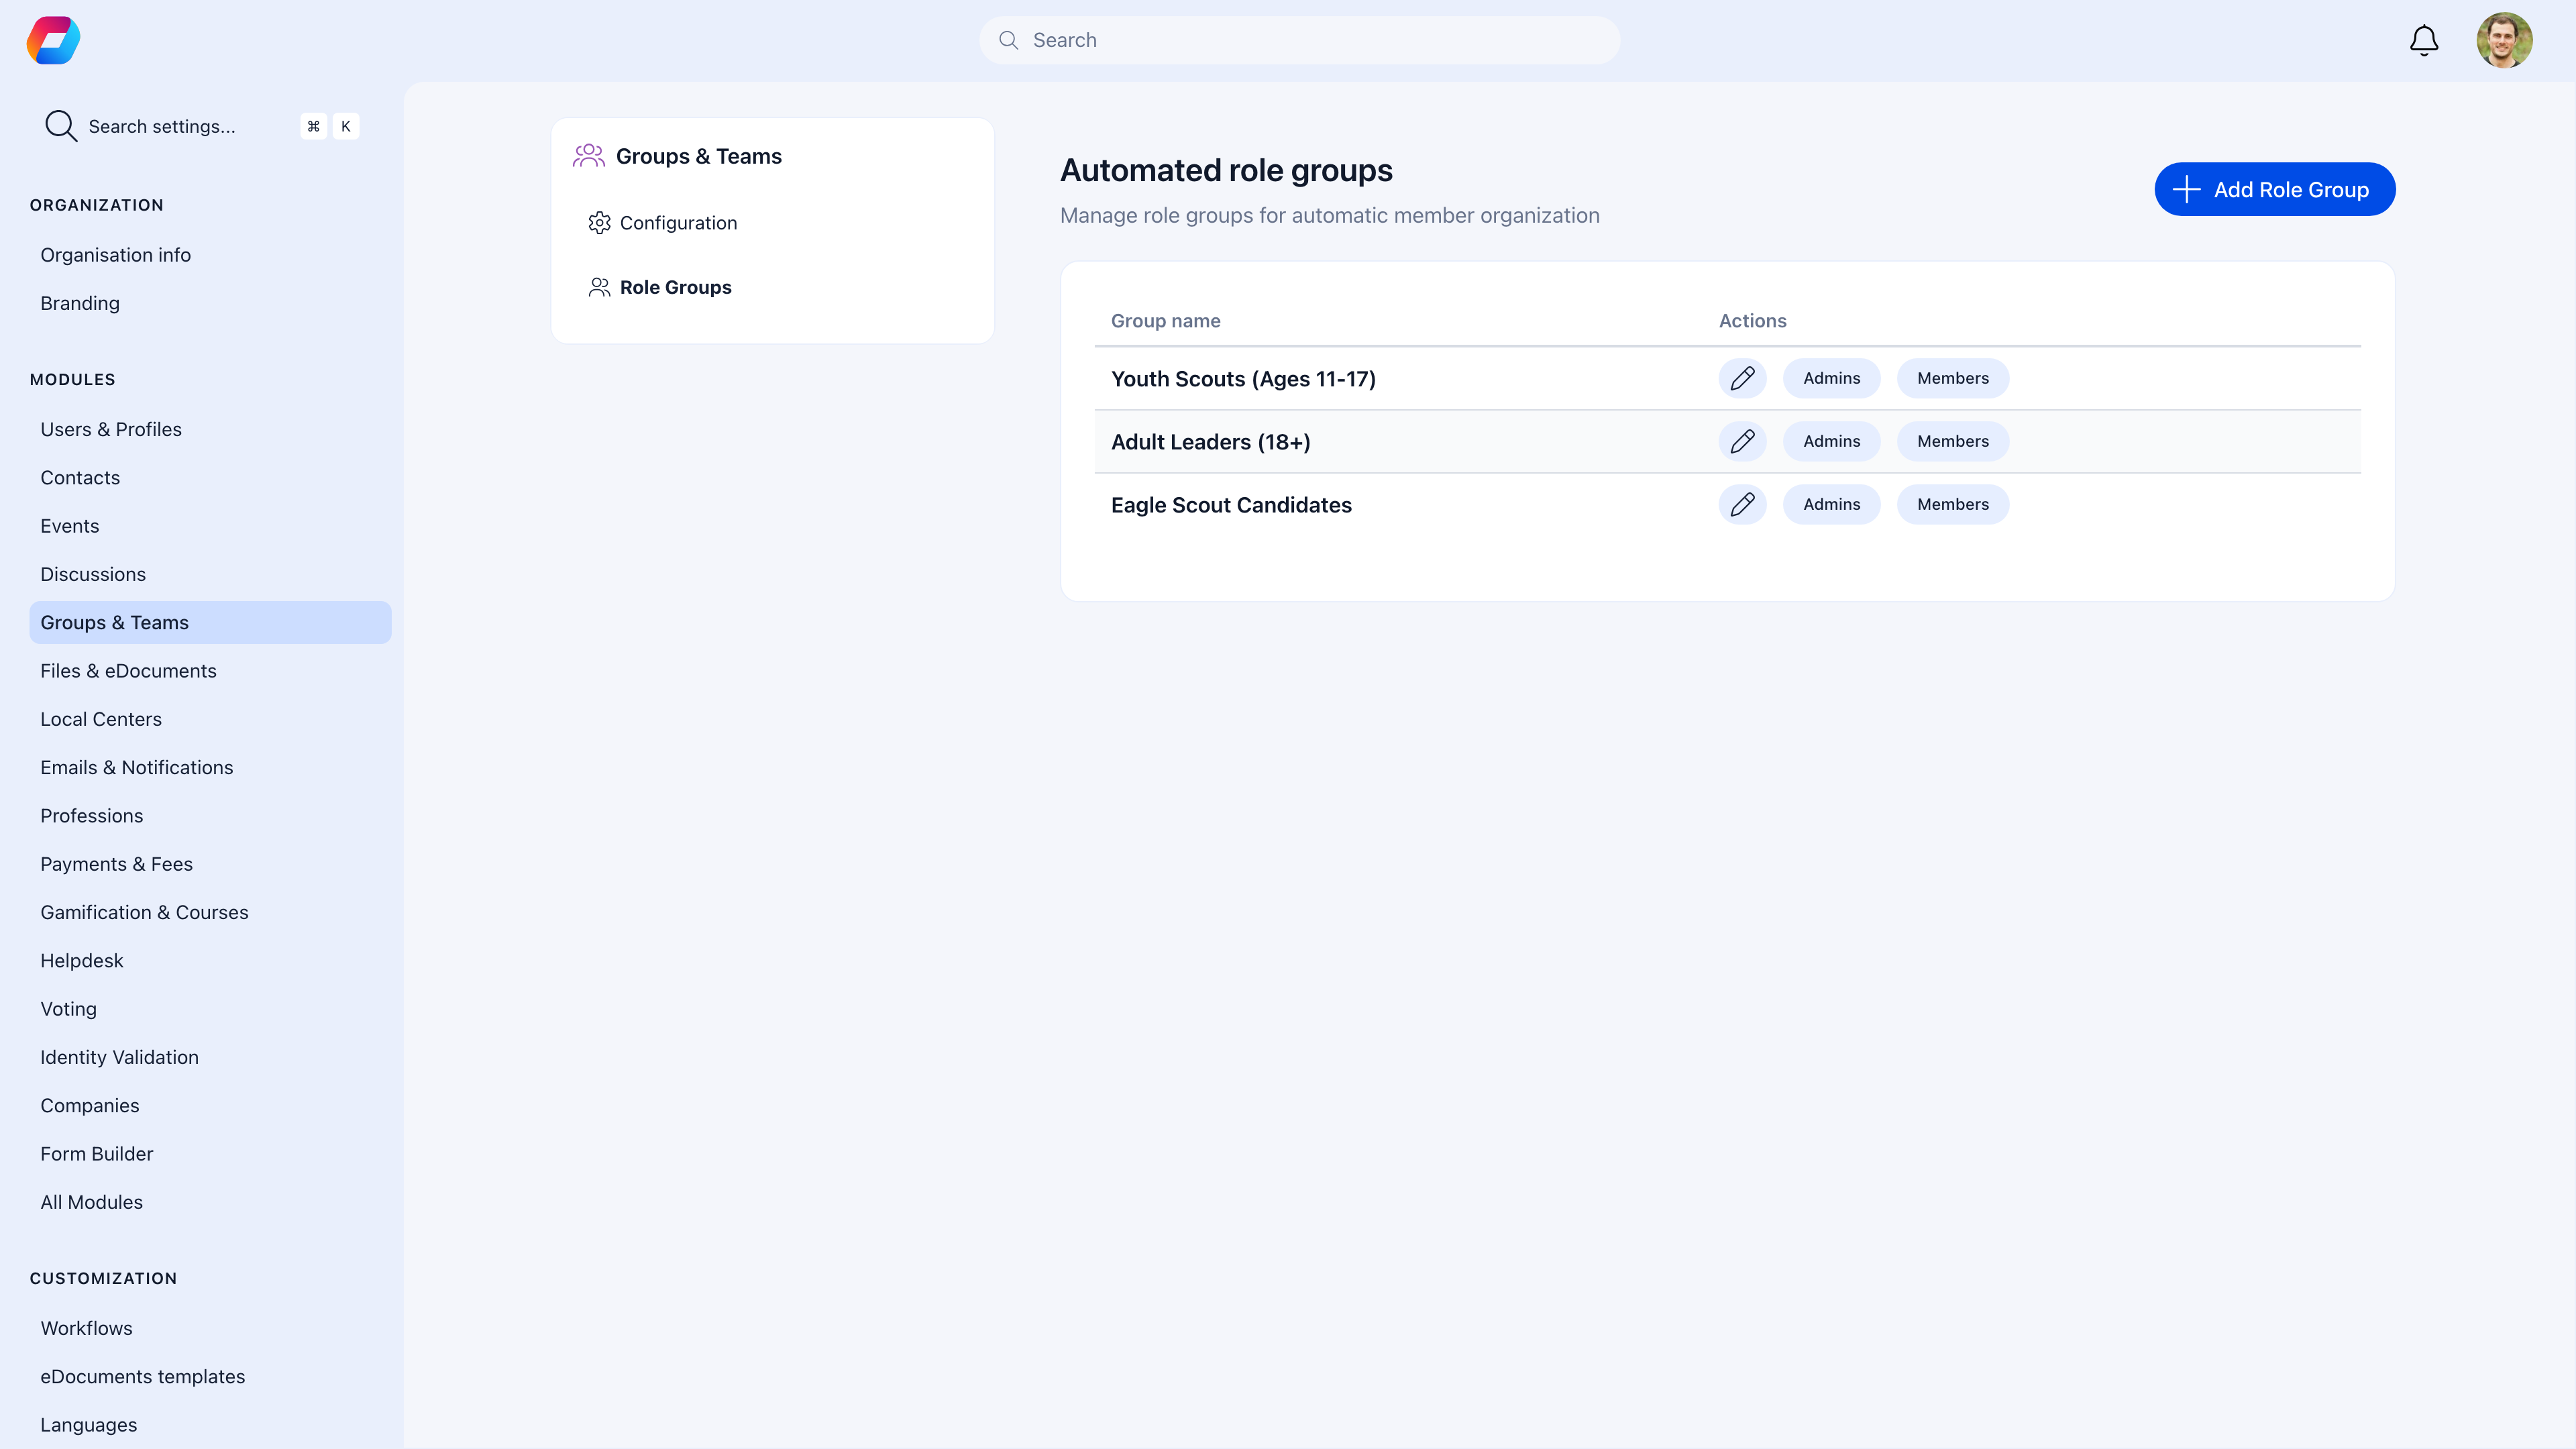The width and height of the screenshot is (2576, 1449).
Task: Select Users & Profiles in sidebar
Action: pyautogui.click(x=111, y=429)
